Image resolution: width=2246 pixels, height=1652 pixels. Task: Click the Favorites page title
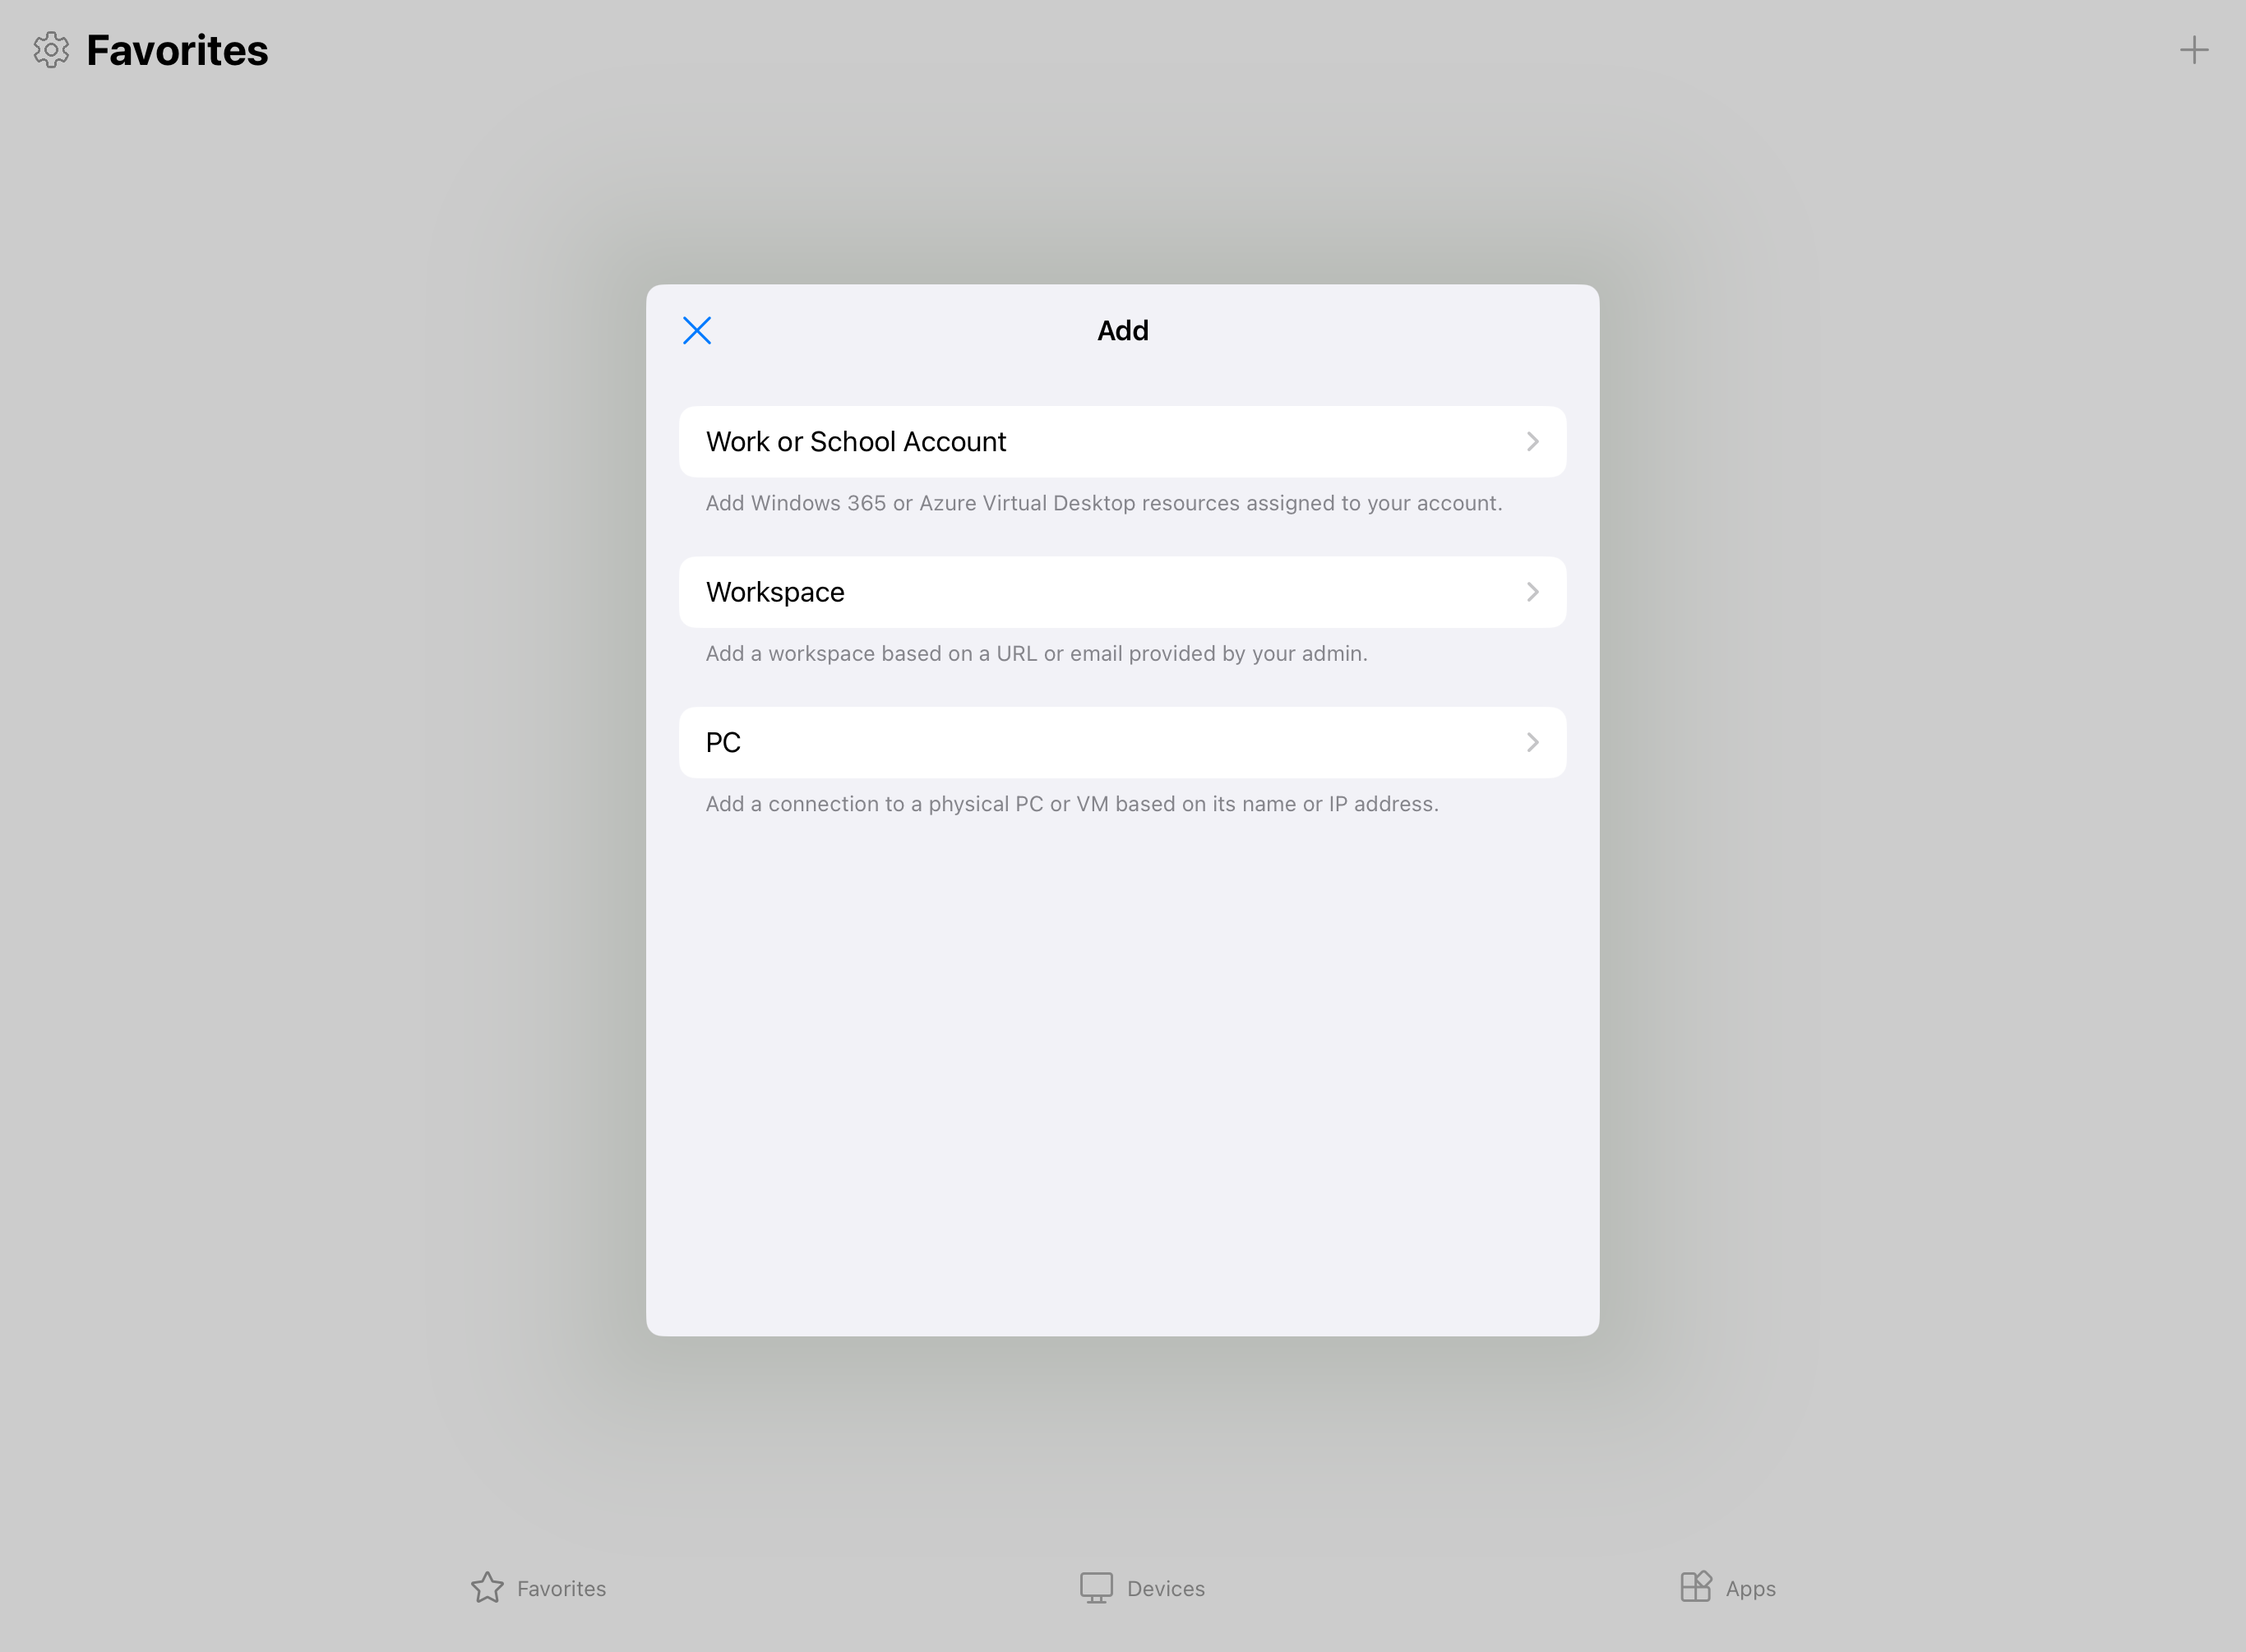click(177, 50)
